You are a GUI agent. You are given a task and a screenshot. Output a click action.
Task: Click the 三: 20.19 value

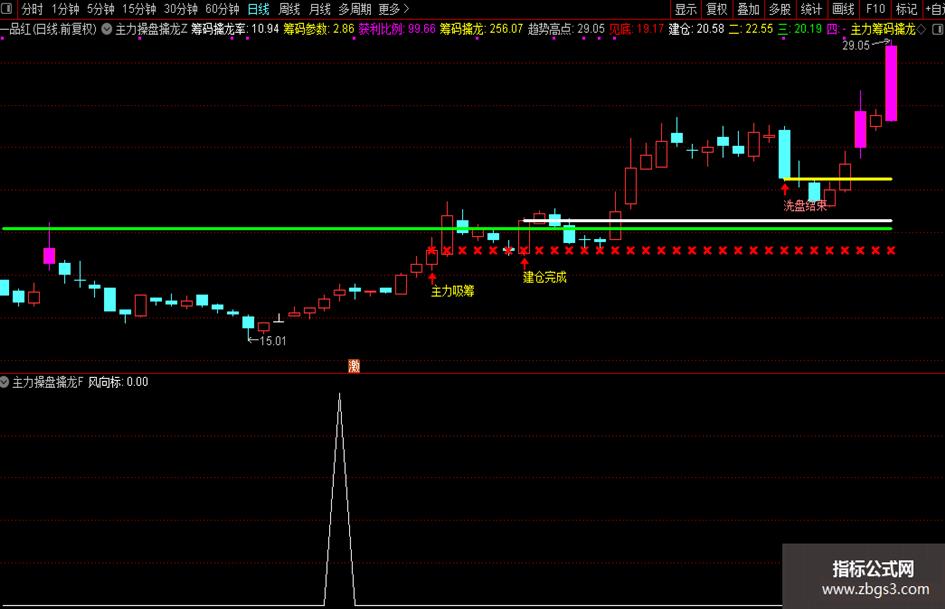pyautogui.click(x=800, y=28)
